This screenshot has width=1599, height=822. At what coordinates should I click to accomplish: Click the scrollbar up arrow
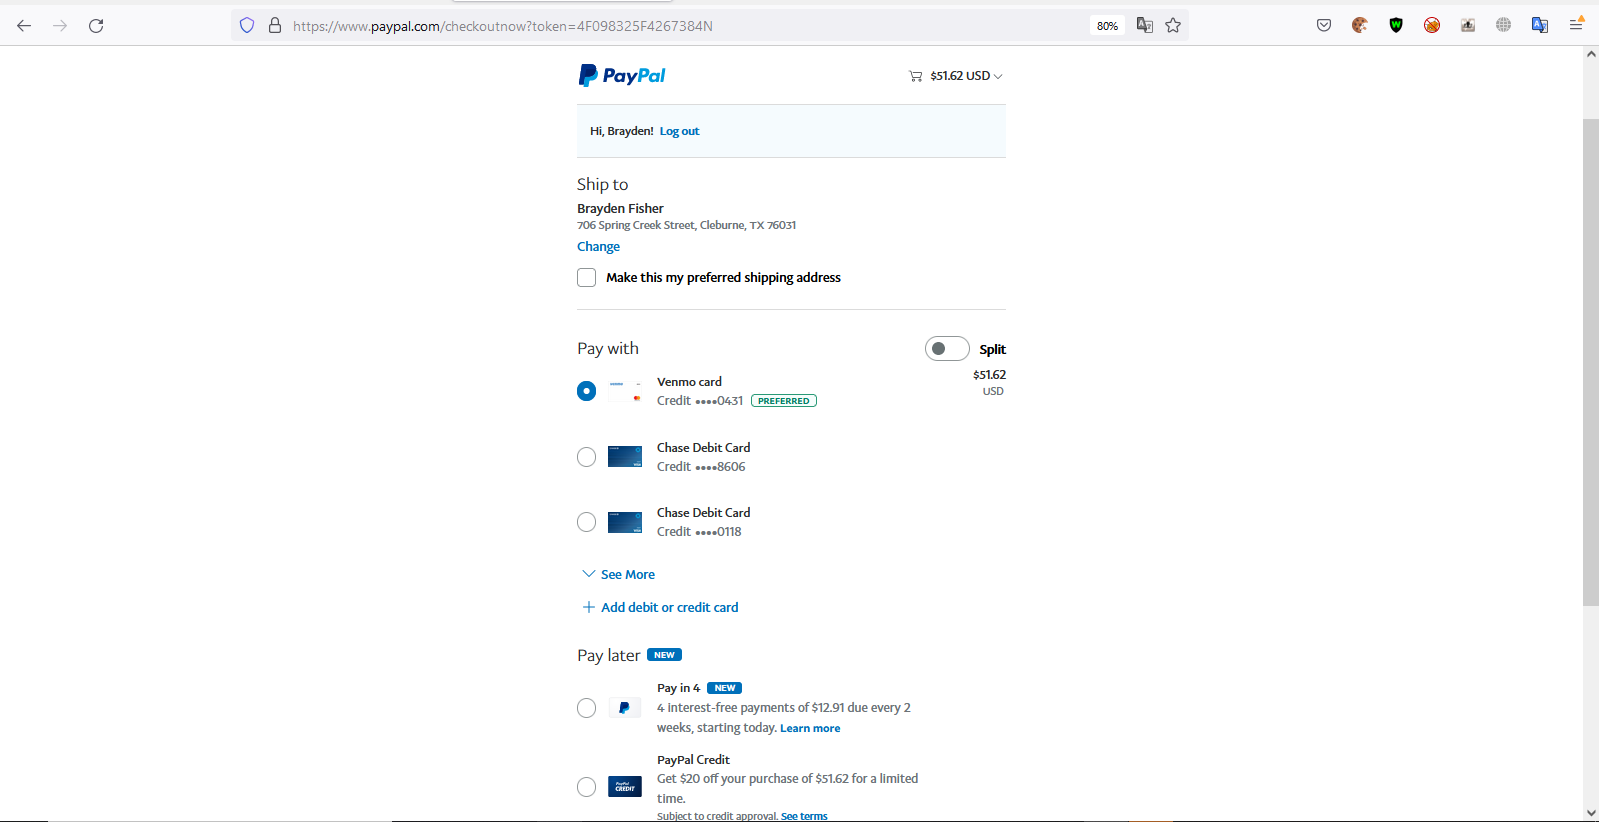tap(1591, 54)
